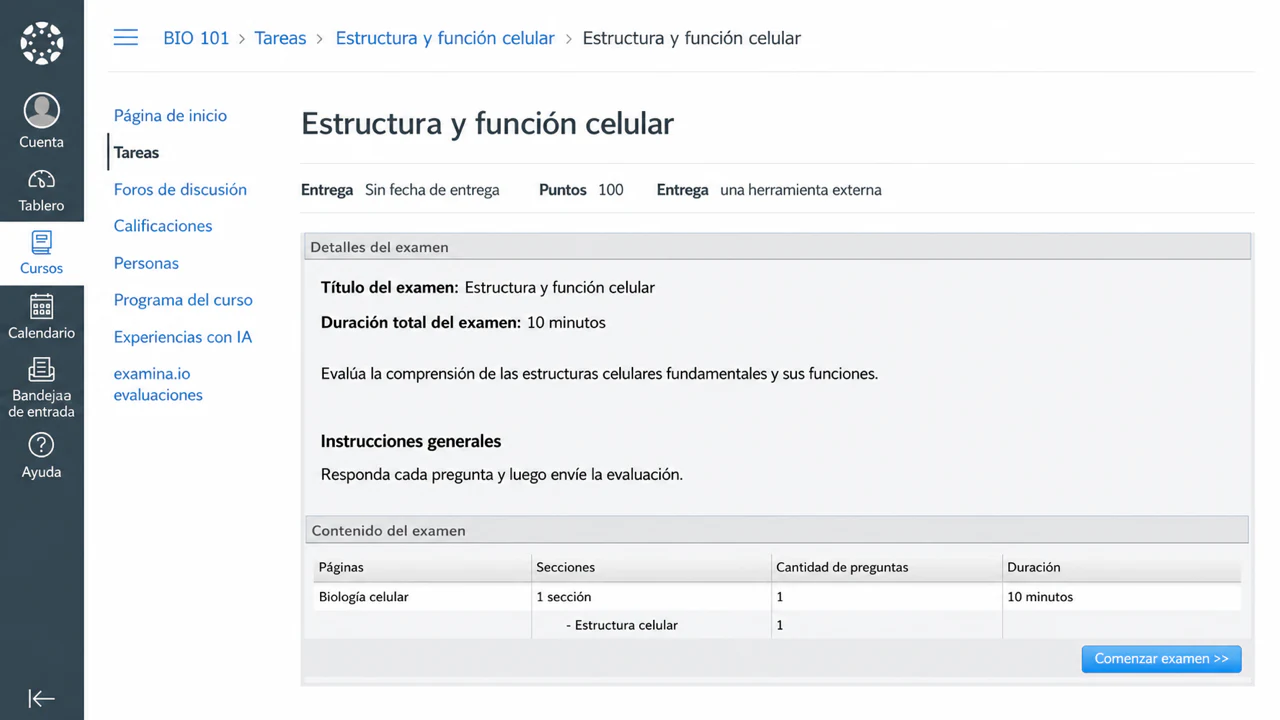Open Programa del curso link
This screenshot has width=1280, height=720.
[183, 300]
